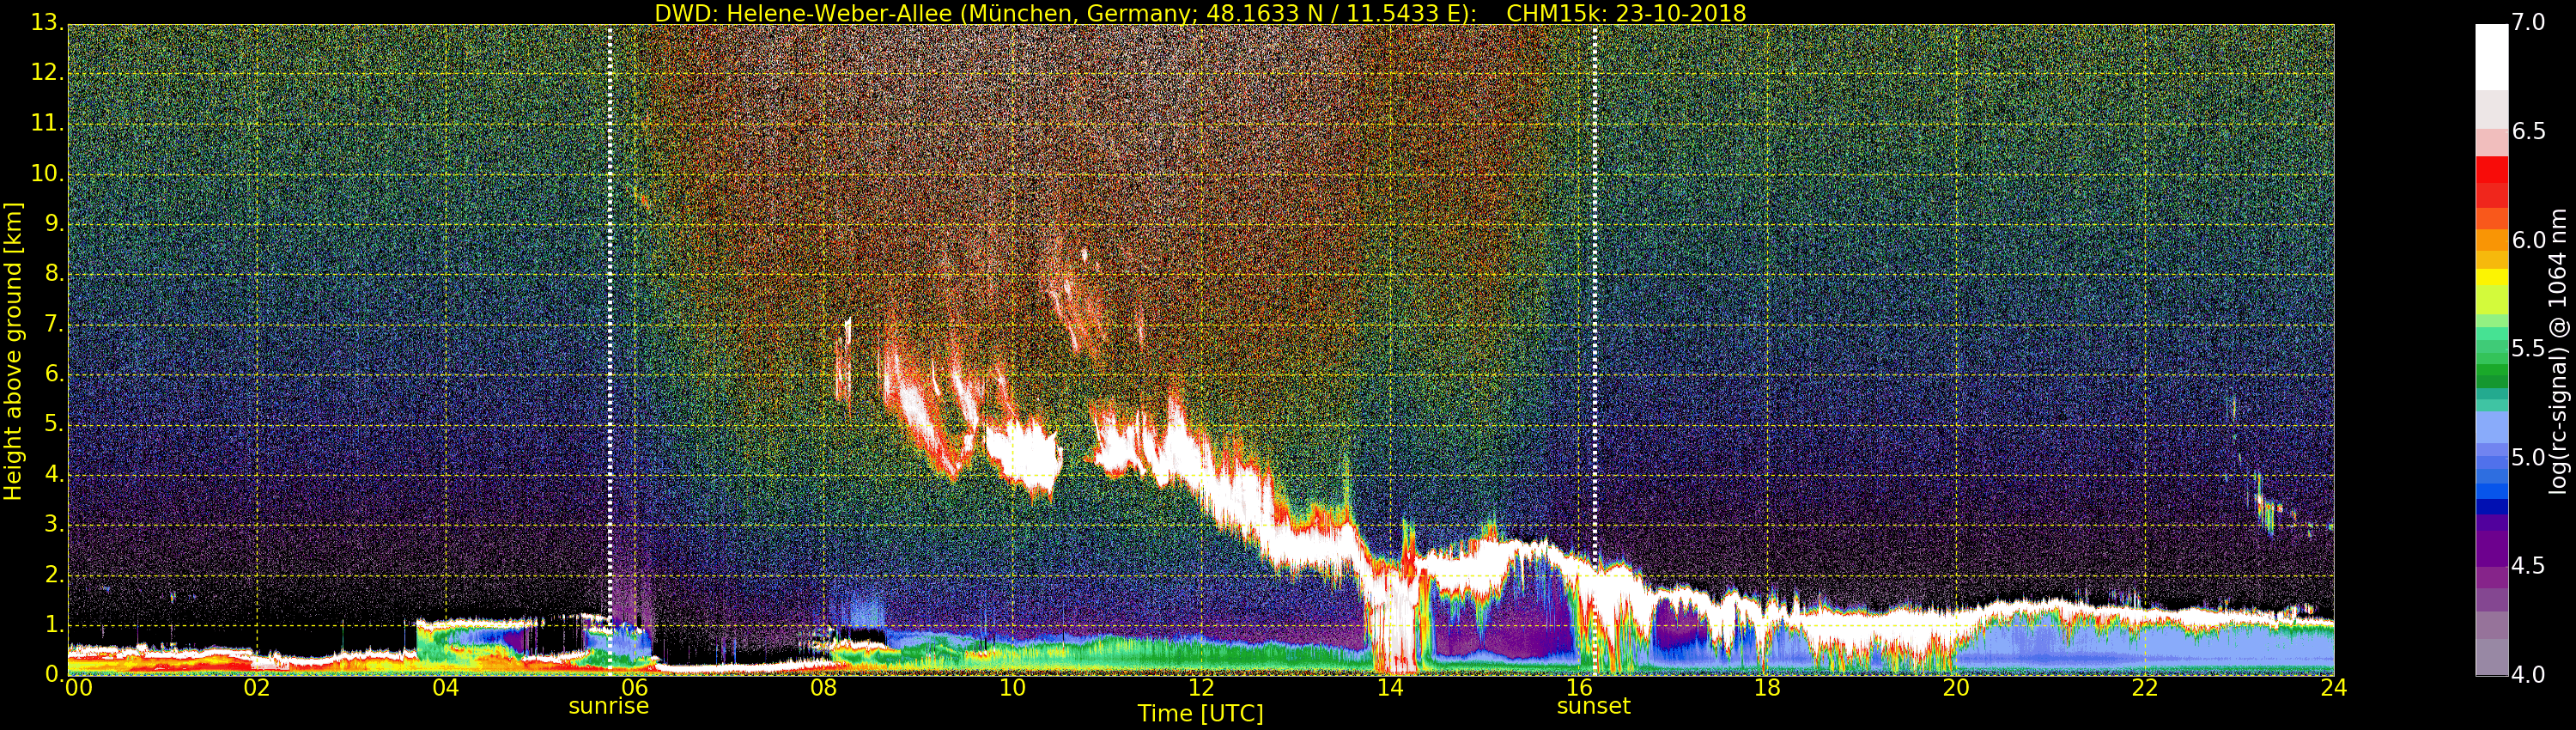The height and width of the screenshot is (730, 2576).
Task: Click the colorbar tick label 7.0
Action: [x=2528, y=23]
